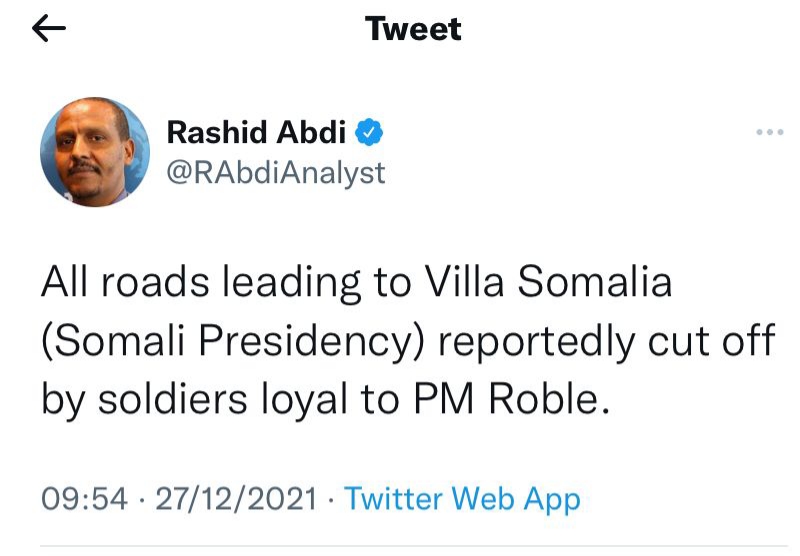Click the blue verified badge
Screen dimensions: 800x556
pyautogui.click(x=370, y=132)
